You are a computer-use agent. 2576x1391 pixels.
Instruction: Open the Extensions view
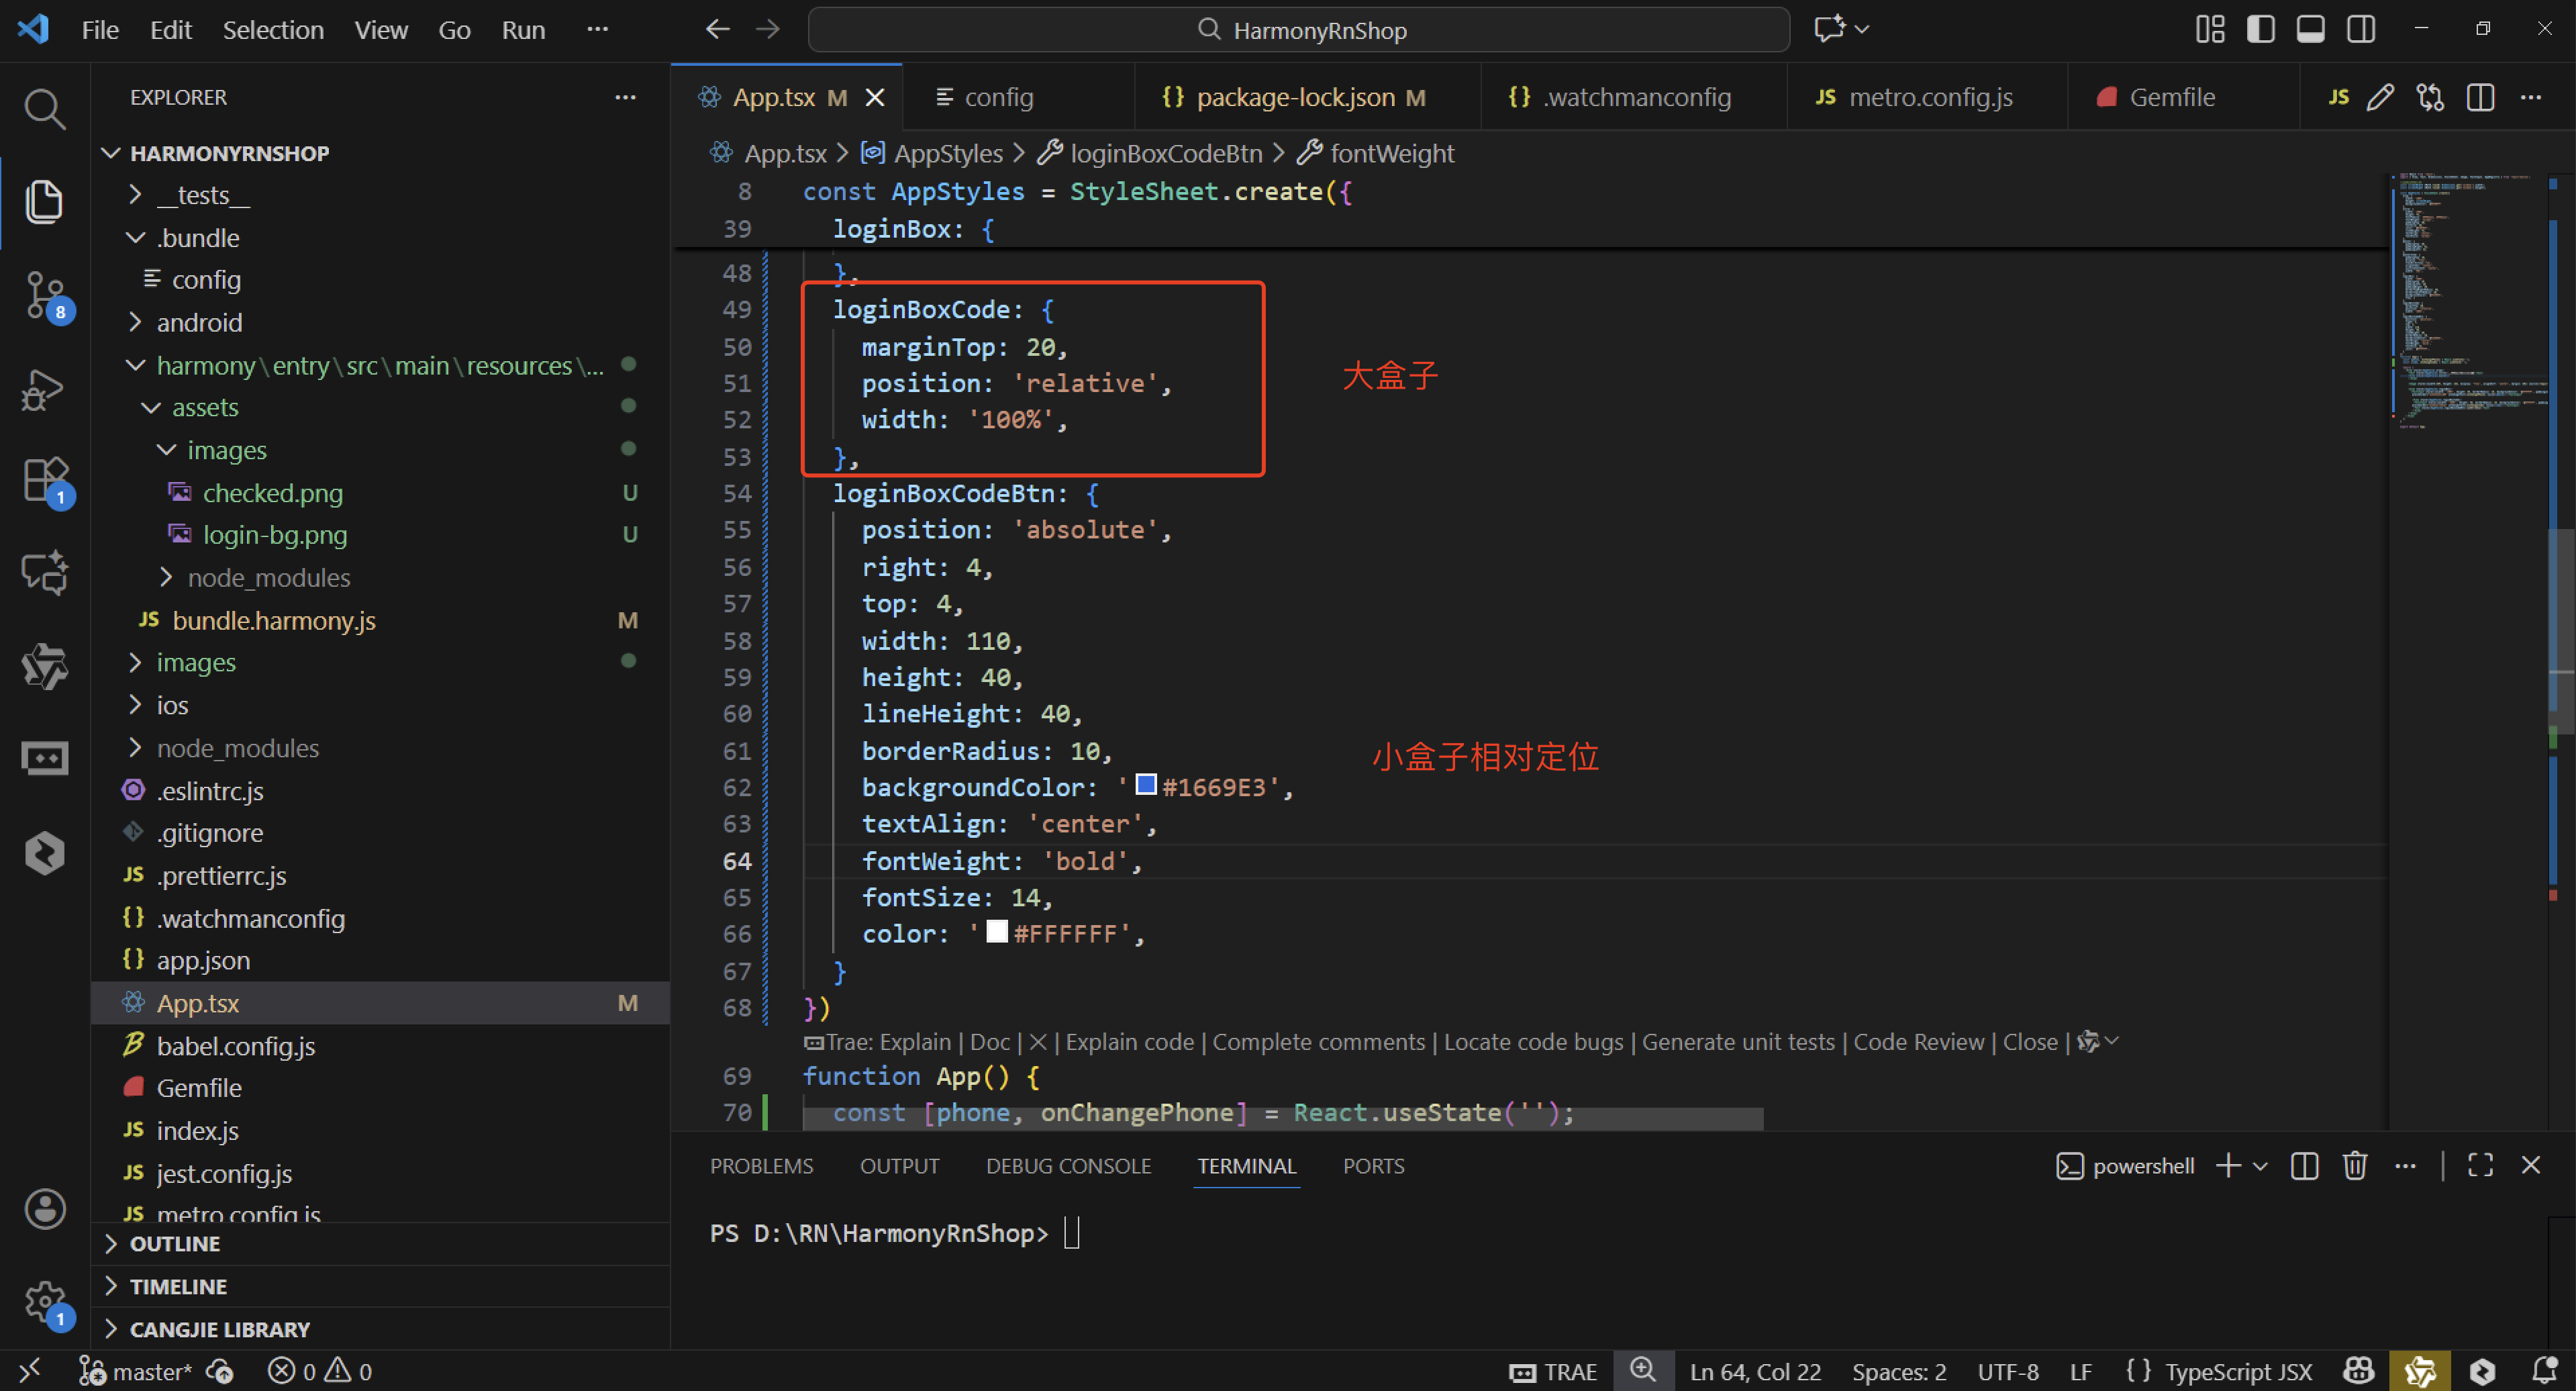44,481
